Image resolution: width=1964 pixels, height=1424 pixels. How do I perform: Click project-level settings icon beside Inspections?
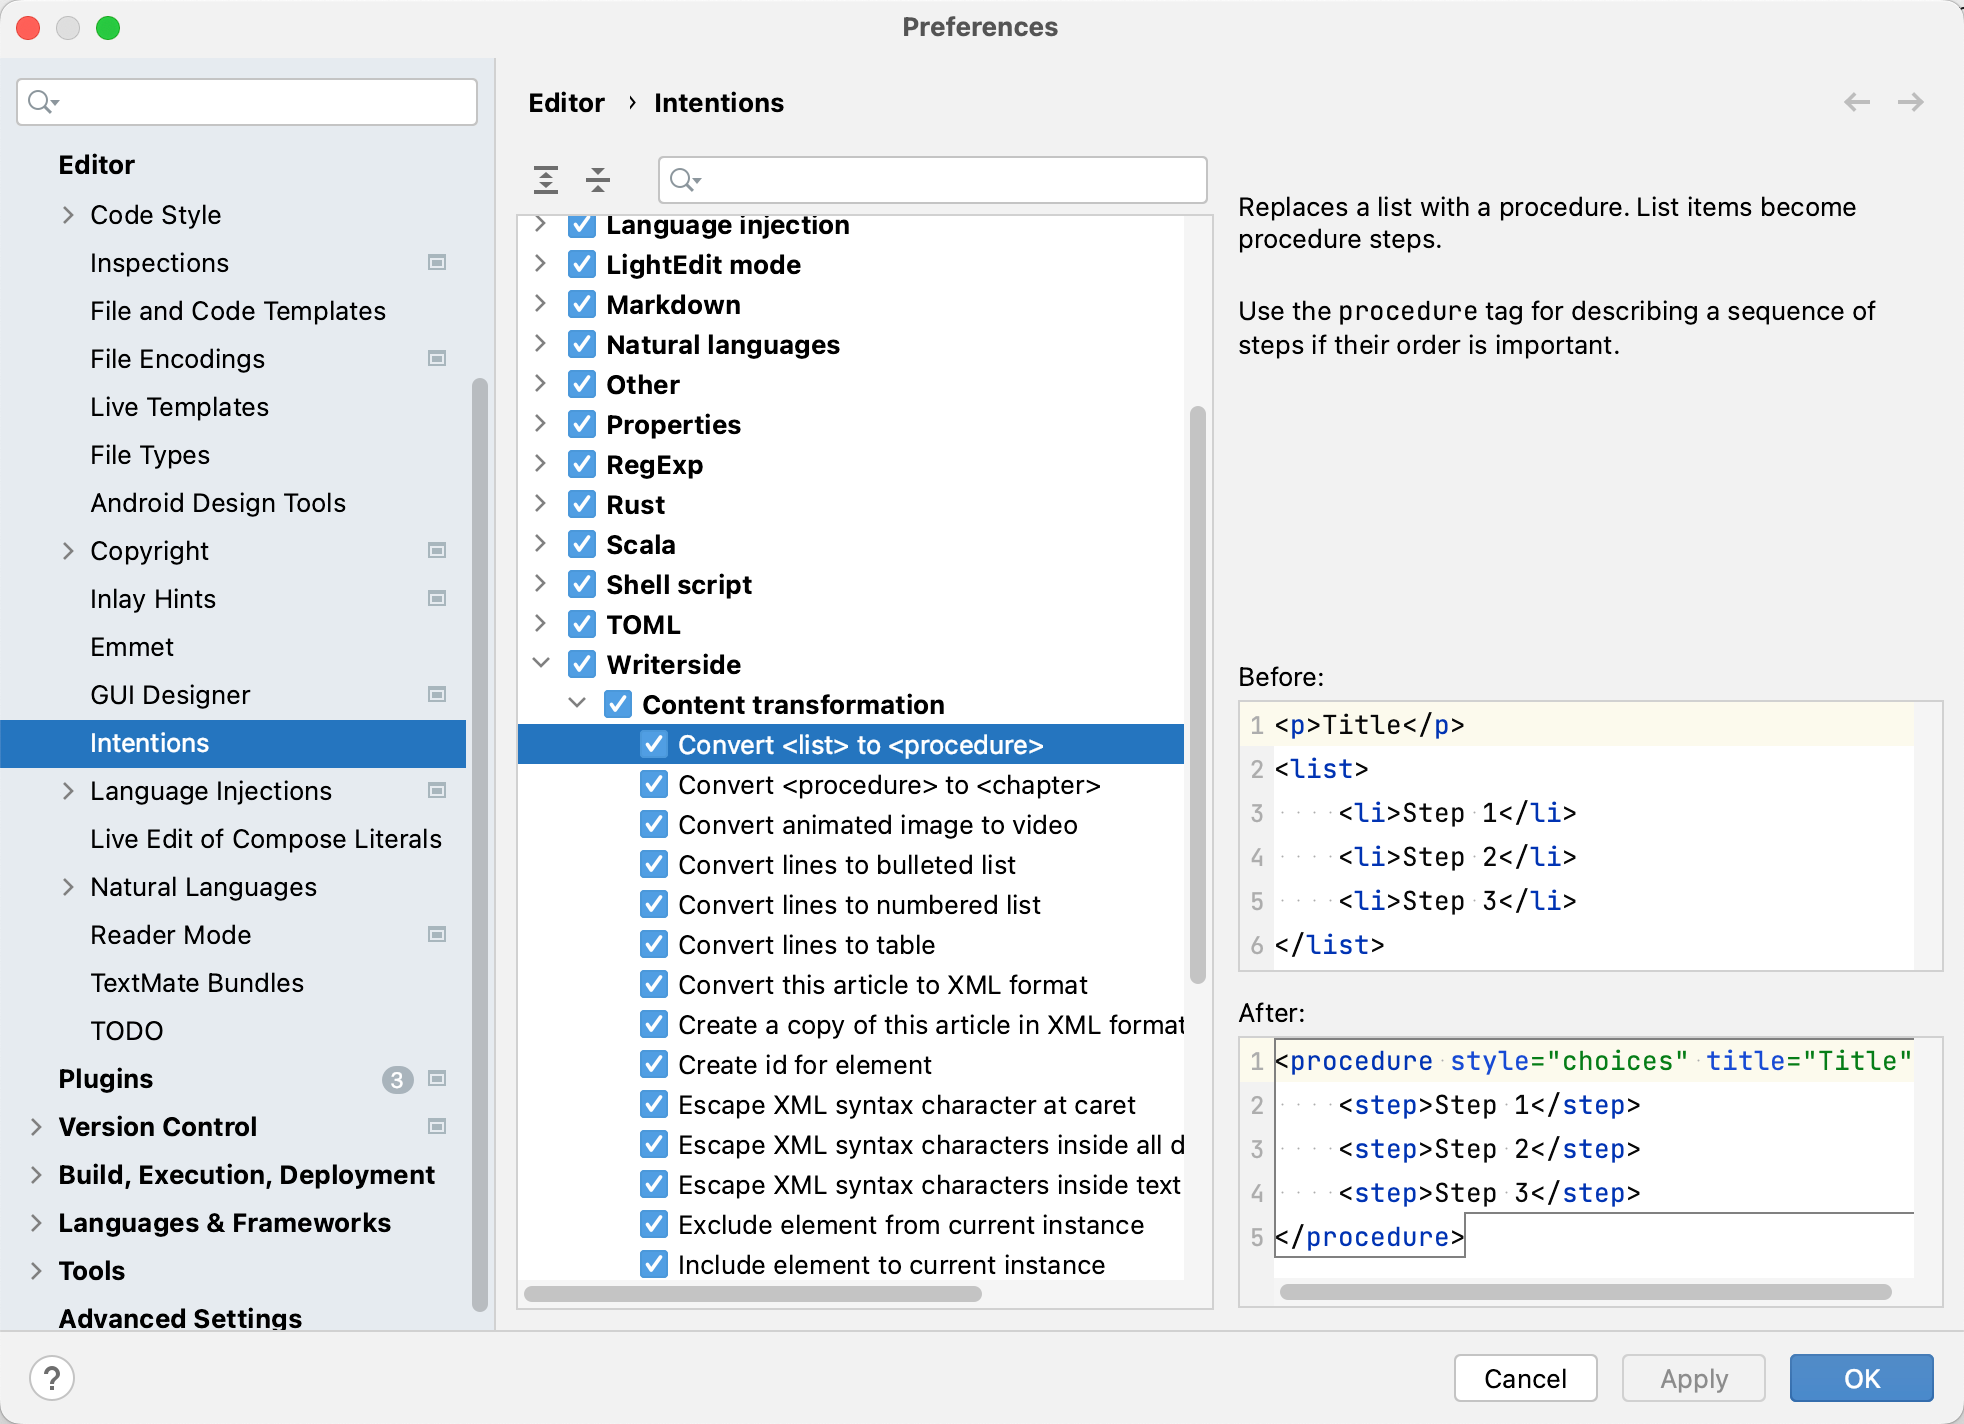pyautogui.click(x=437, y=262)
